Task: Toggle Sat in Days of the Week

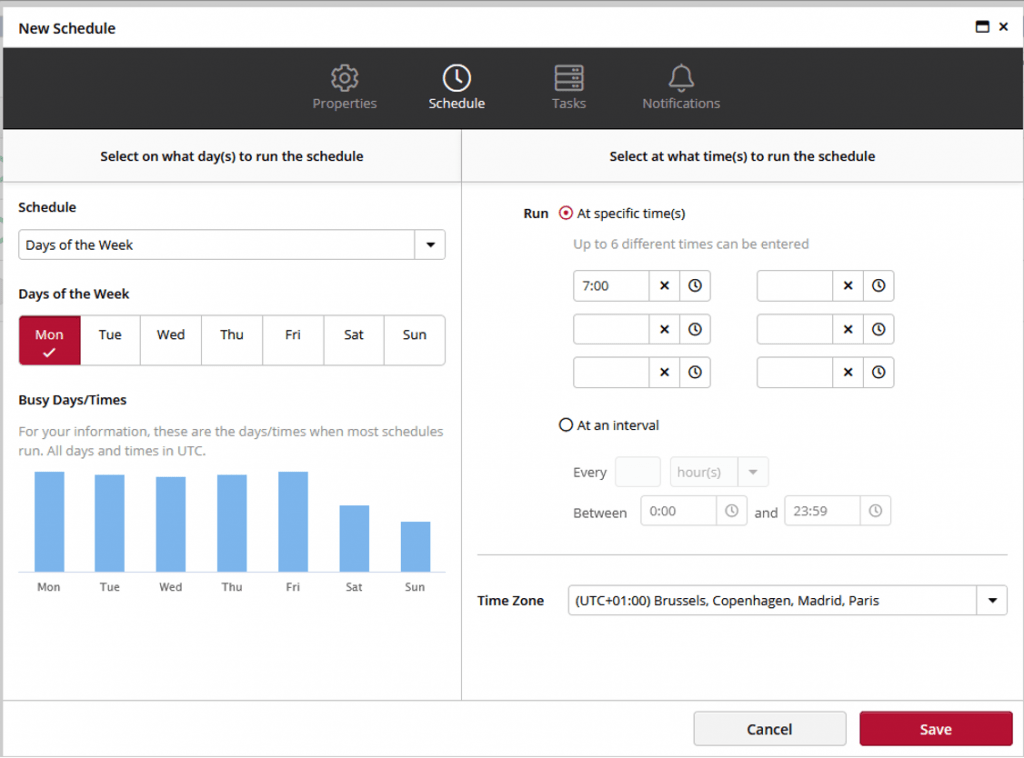Action: pyautogui.click(x=353, y=341)
